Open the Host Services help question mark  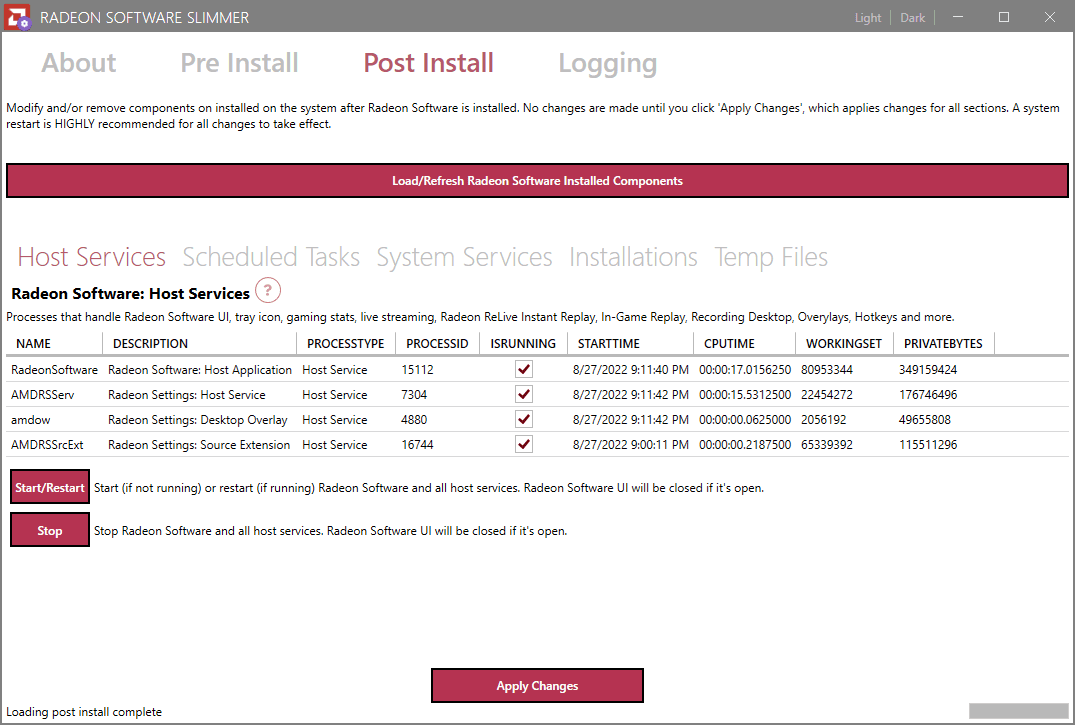point(268,290)
